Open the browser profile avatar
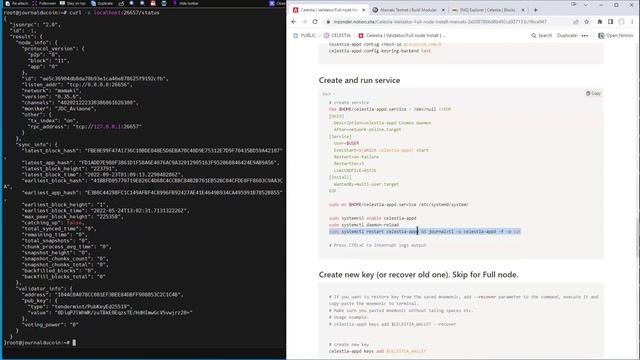Viewport: 640px width, 360px height. point(621,22)
